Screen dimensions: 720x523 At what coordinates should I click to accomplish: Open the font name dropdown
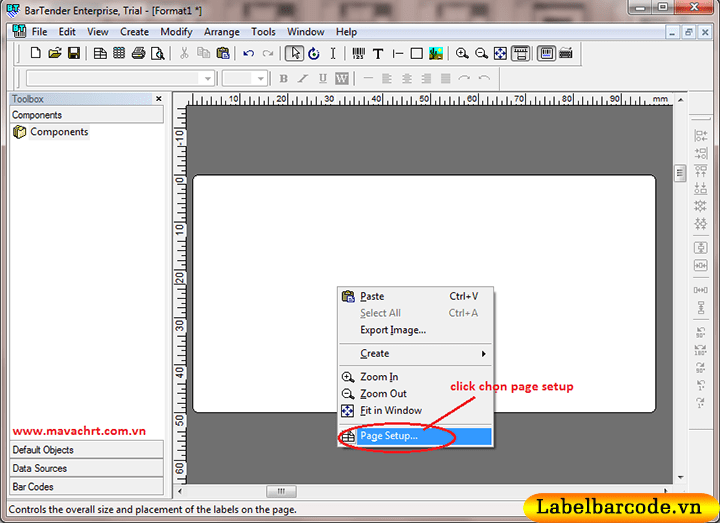(208, 78)
